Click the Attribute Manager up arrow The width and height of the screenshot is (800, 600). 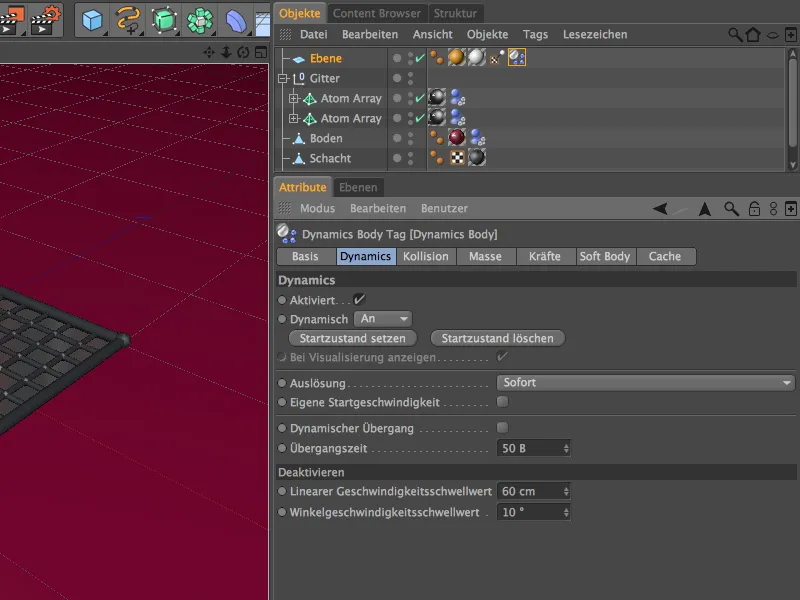[705, 209]
